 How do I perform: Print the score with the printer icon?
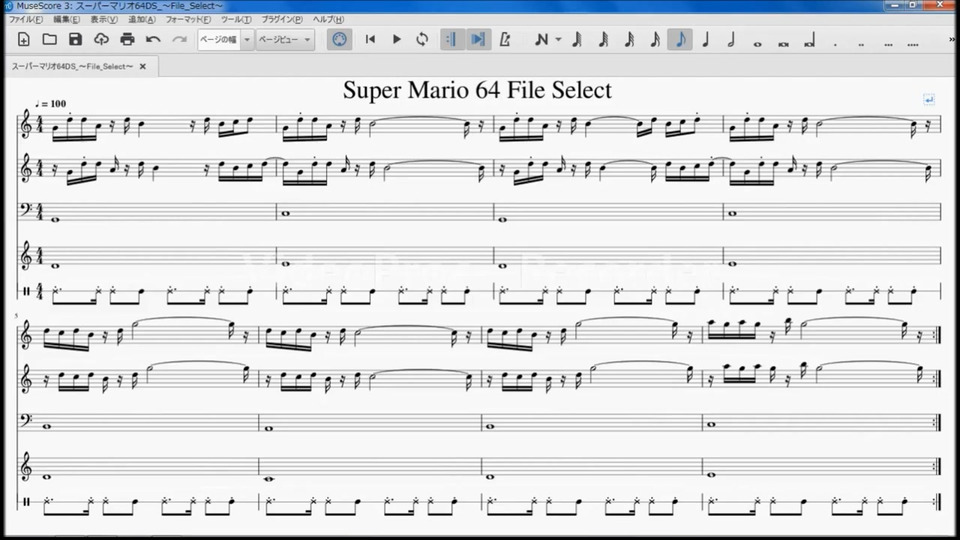point(127,40)
